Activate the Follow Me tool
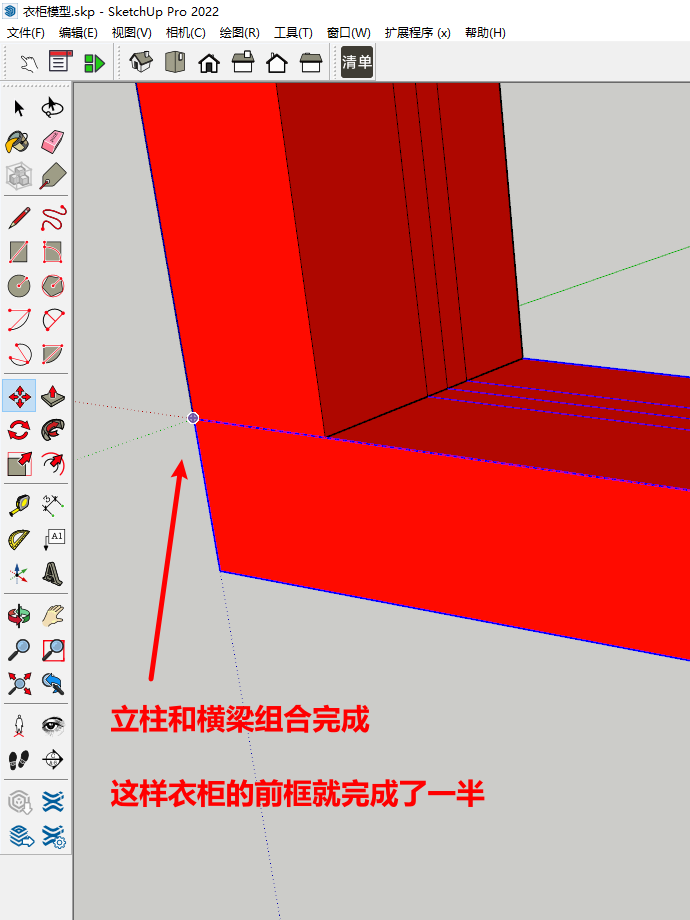Viewport: 690px width, 920px height. click(53, 430)
